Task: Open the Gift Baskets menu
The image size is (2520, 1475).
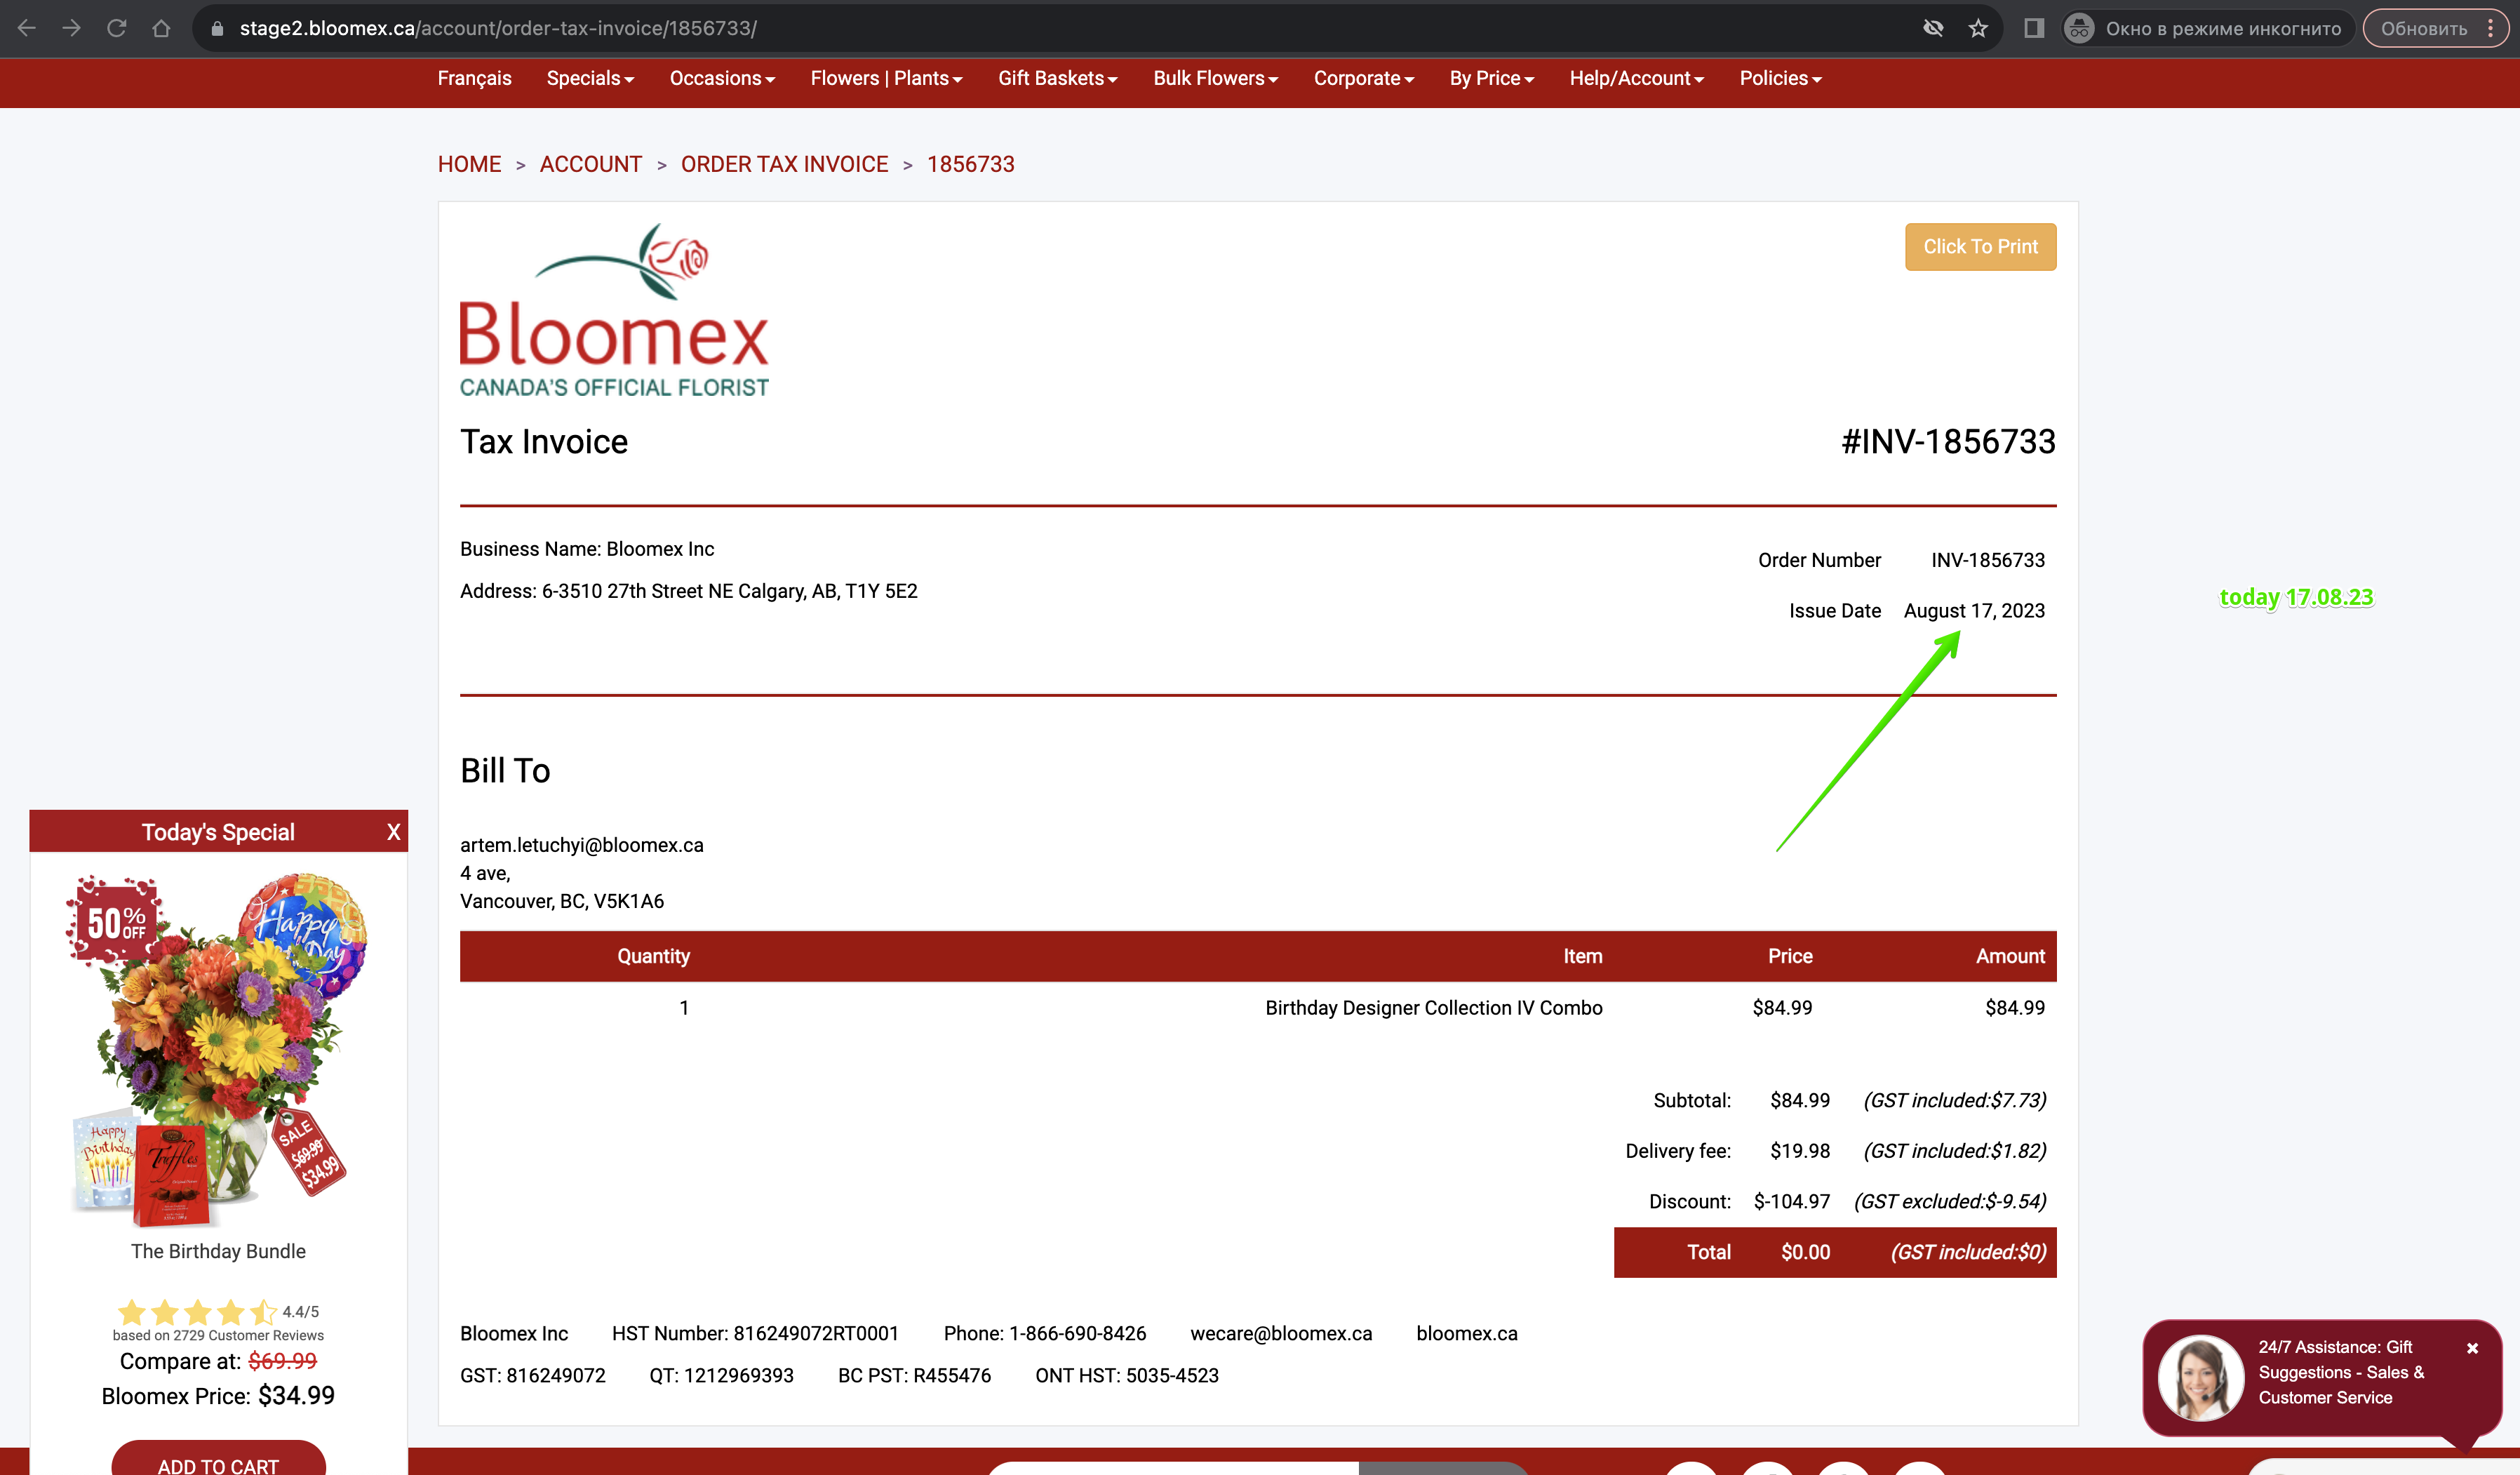Action: coord(1058,78)
